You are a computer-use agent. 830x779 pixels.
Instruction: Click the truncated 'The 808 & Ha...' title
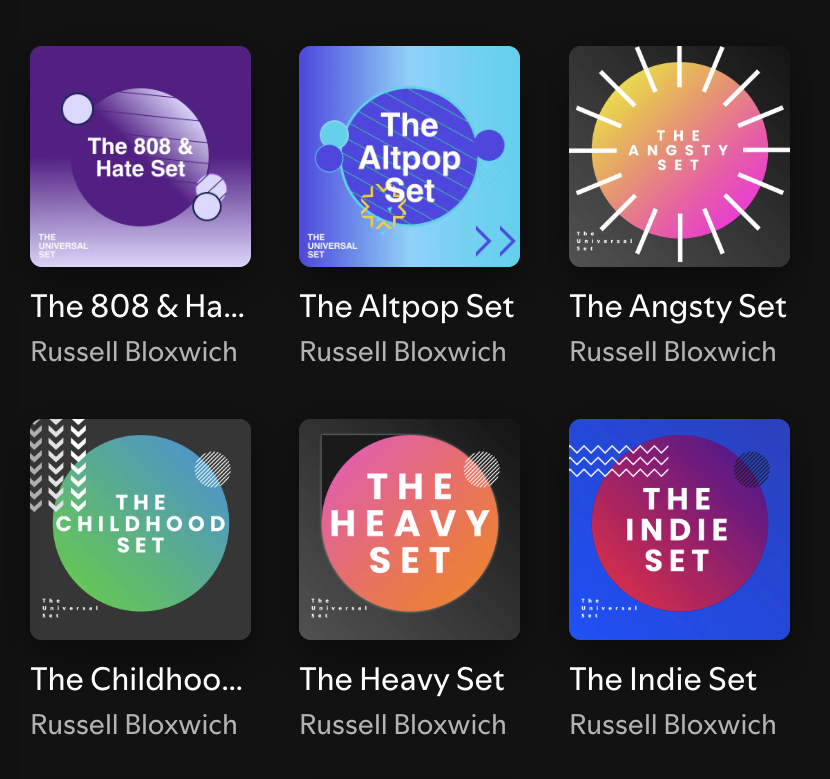[x=137, y=306]
